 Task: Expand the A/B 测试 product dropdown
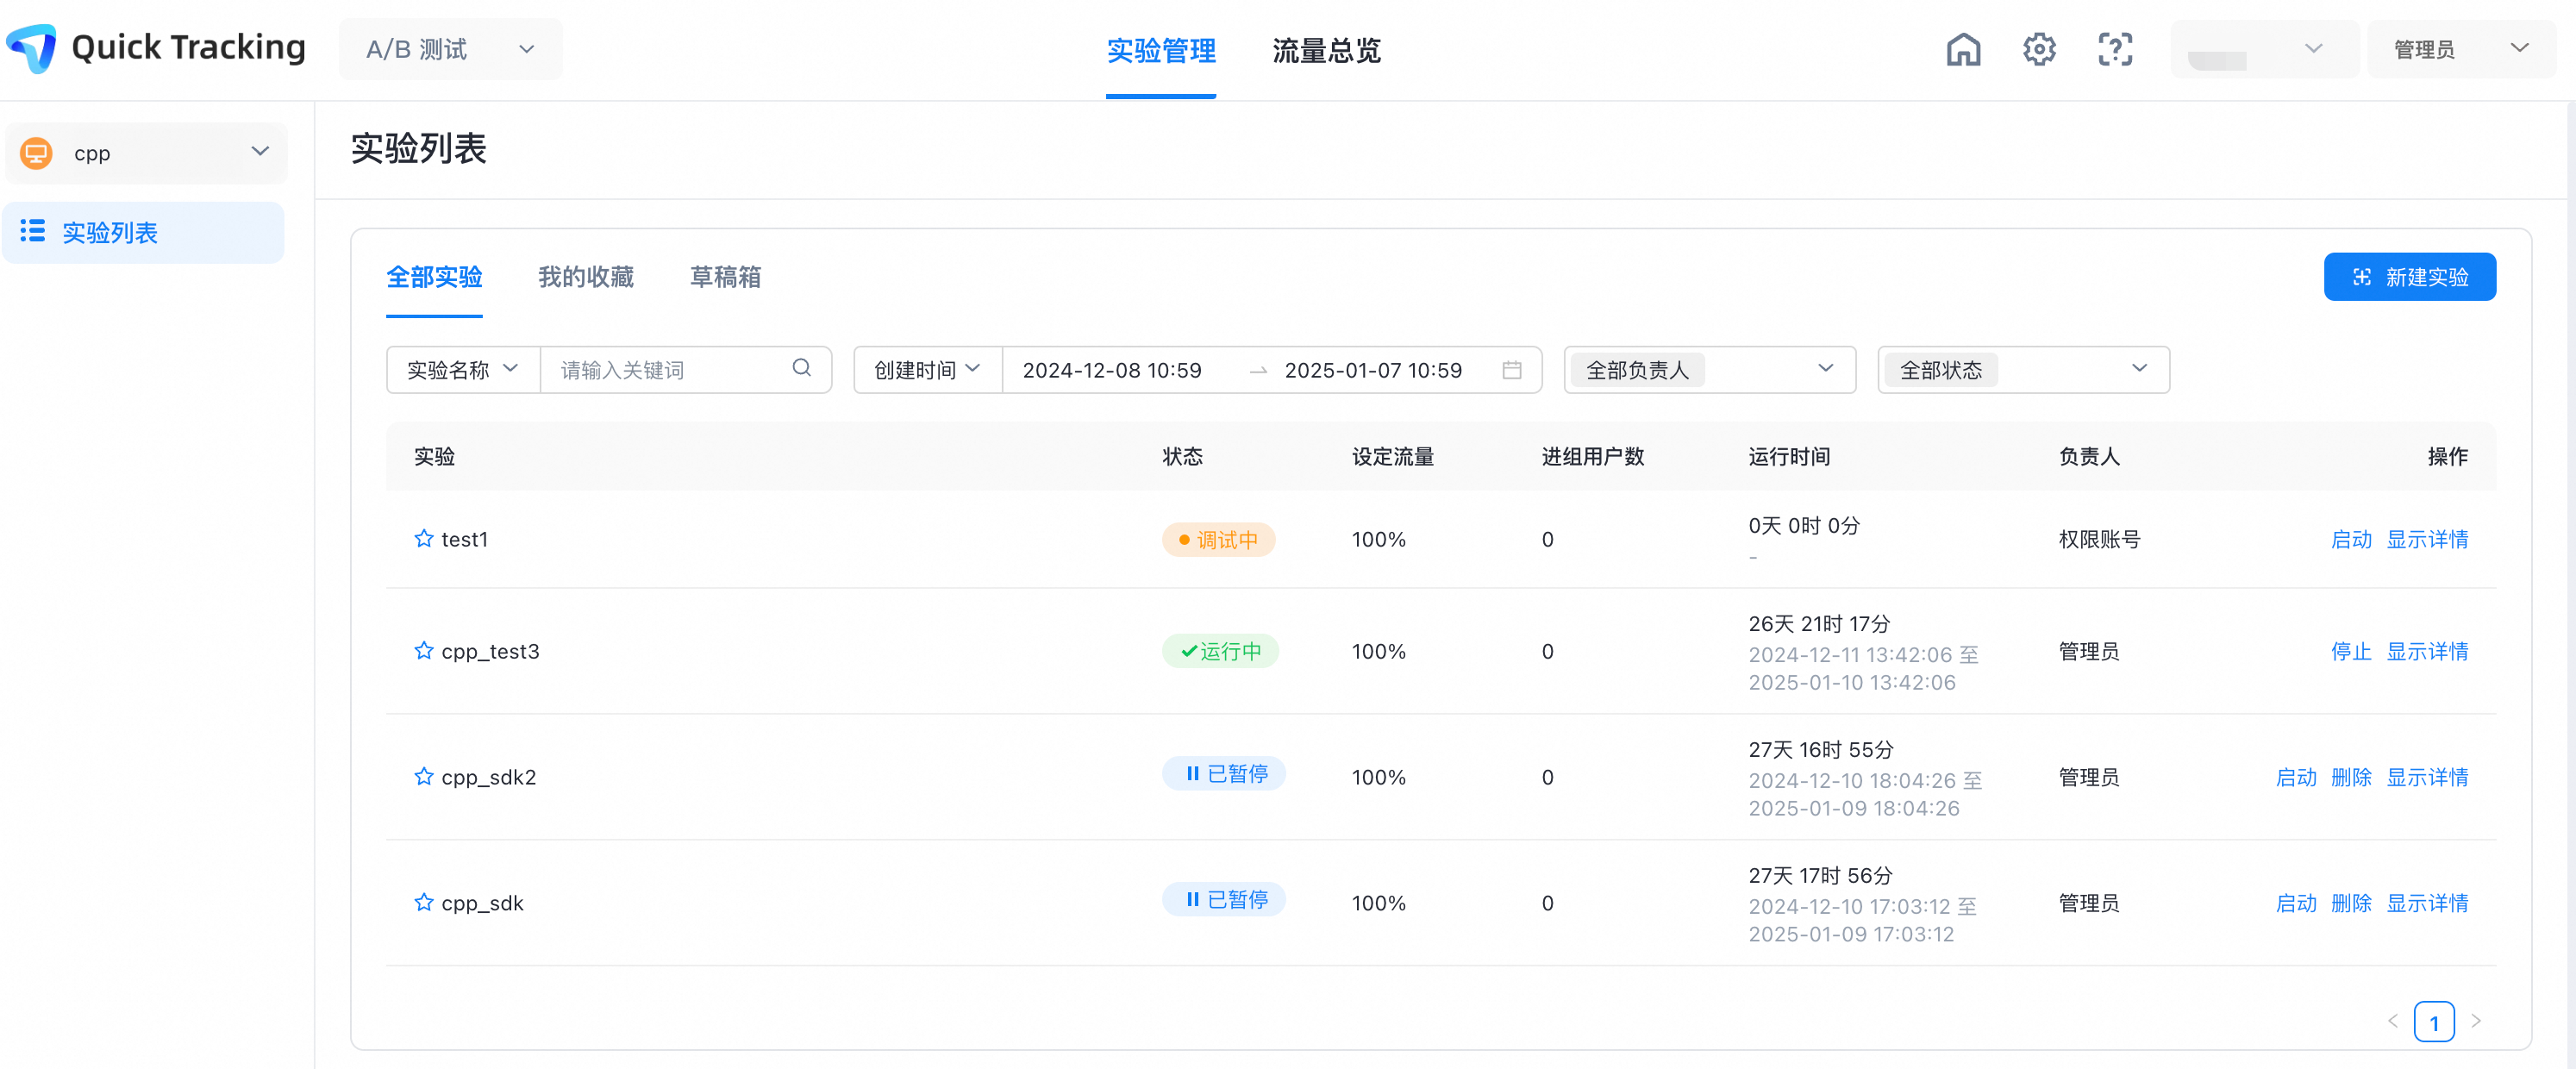(450, 49)
